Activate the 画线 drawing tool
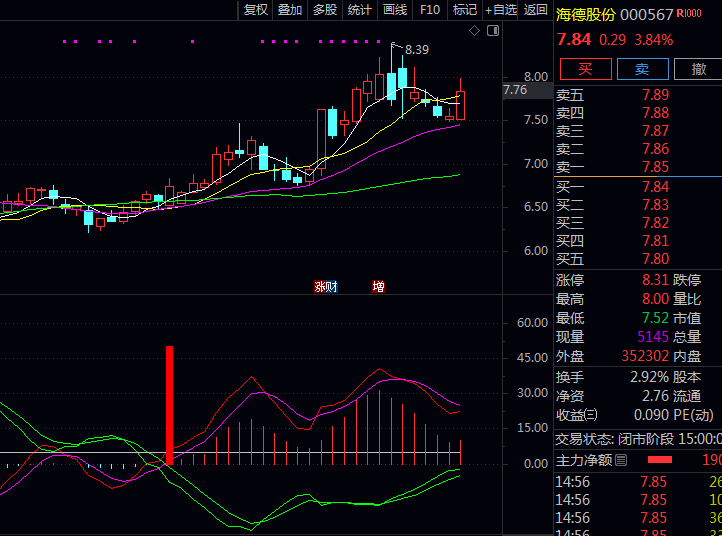 395,10
